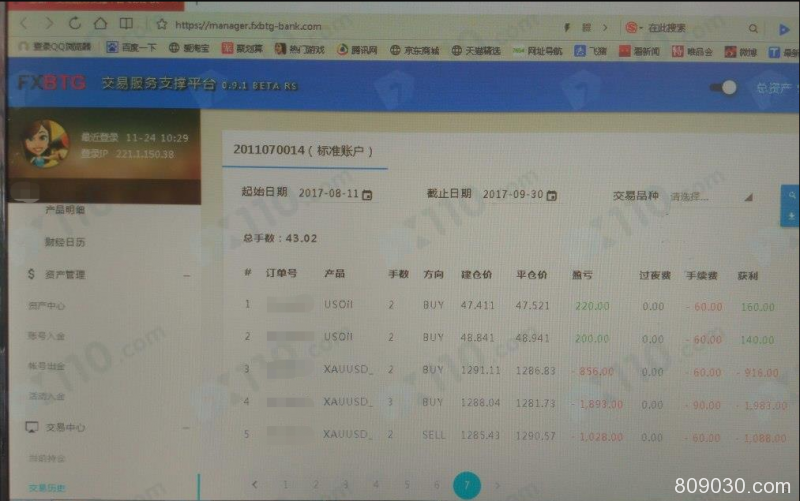Viewport: 800px width, 501px height.
Task: Collapse the 资产管理 section
Action: click(187, 275)
